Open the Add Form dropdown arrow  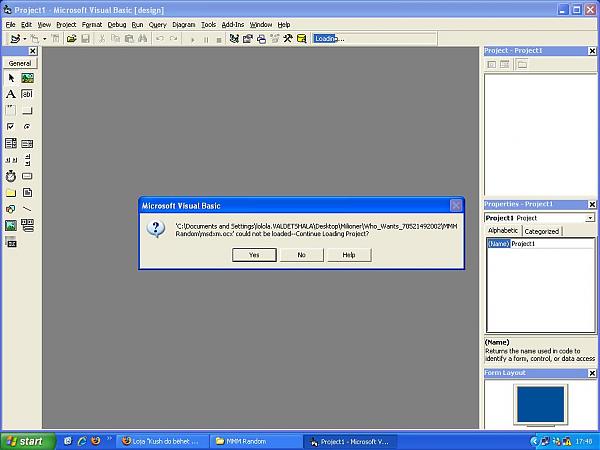45,39
